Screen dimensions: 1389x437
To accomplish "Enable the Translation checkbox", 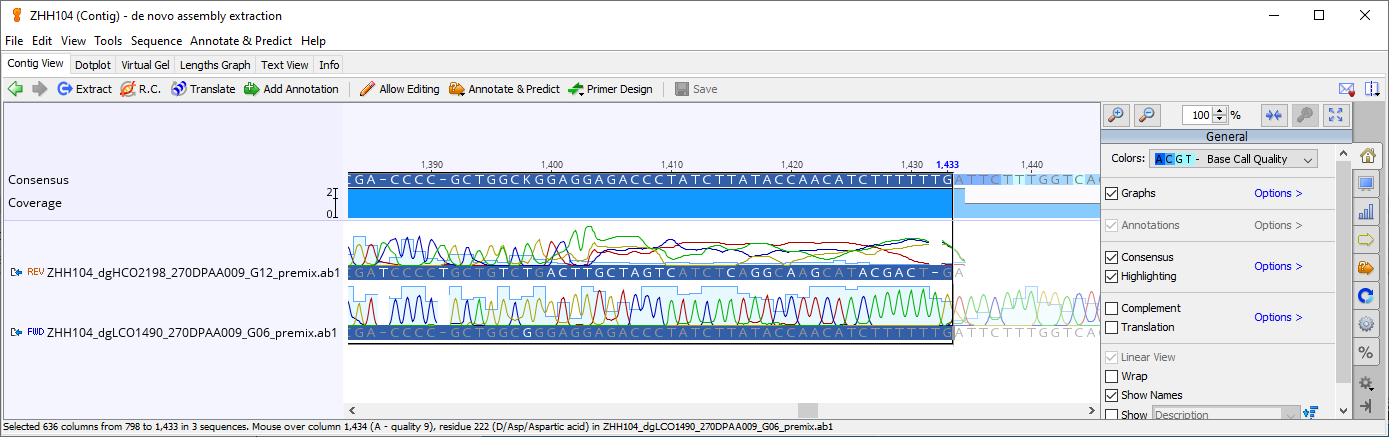I will click(1111, 327).
